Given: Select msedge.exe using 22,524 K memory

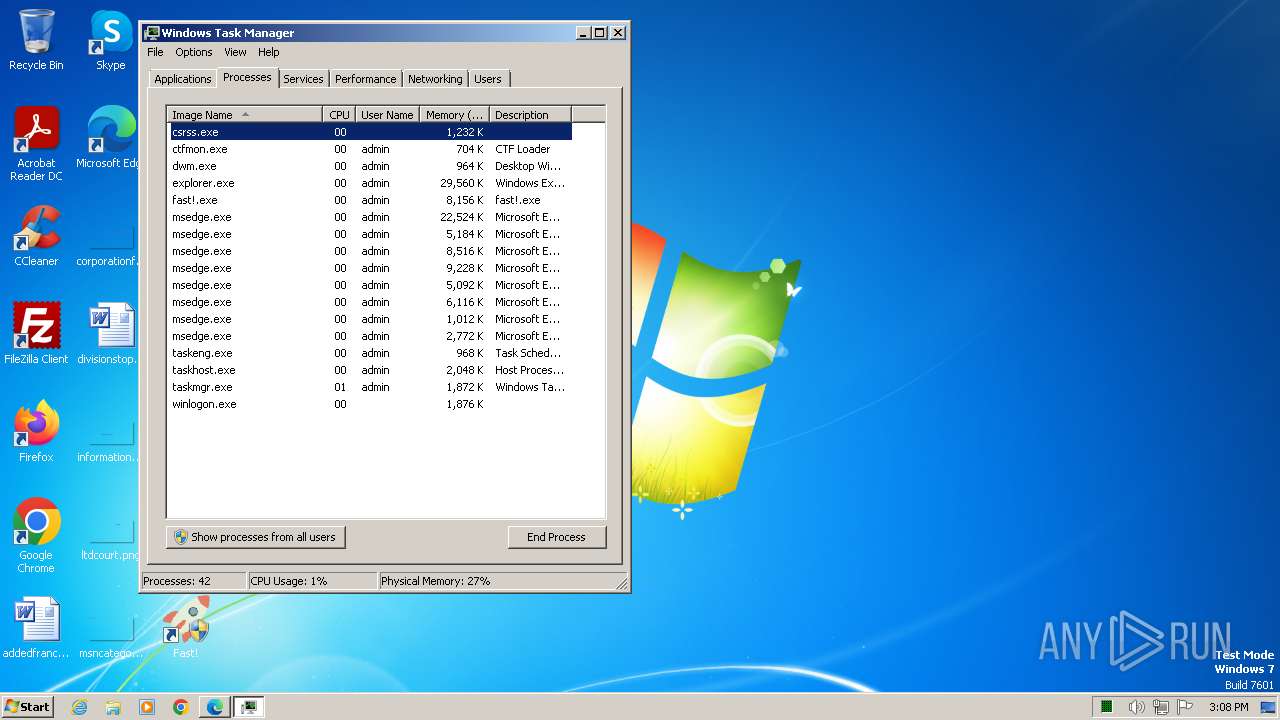Looking at the screenshot, I should 370,217.
